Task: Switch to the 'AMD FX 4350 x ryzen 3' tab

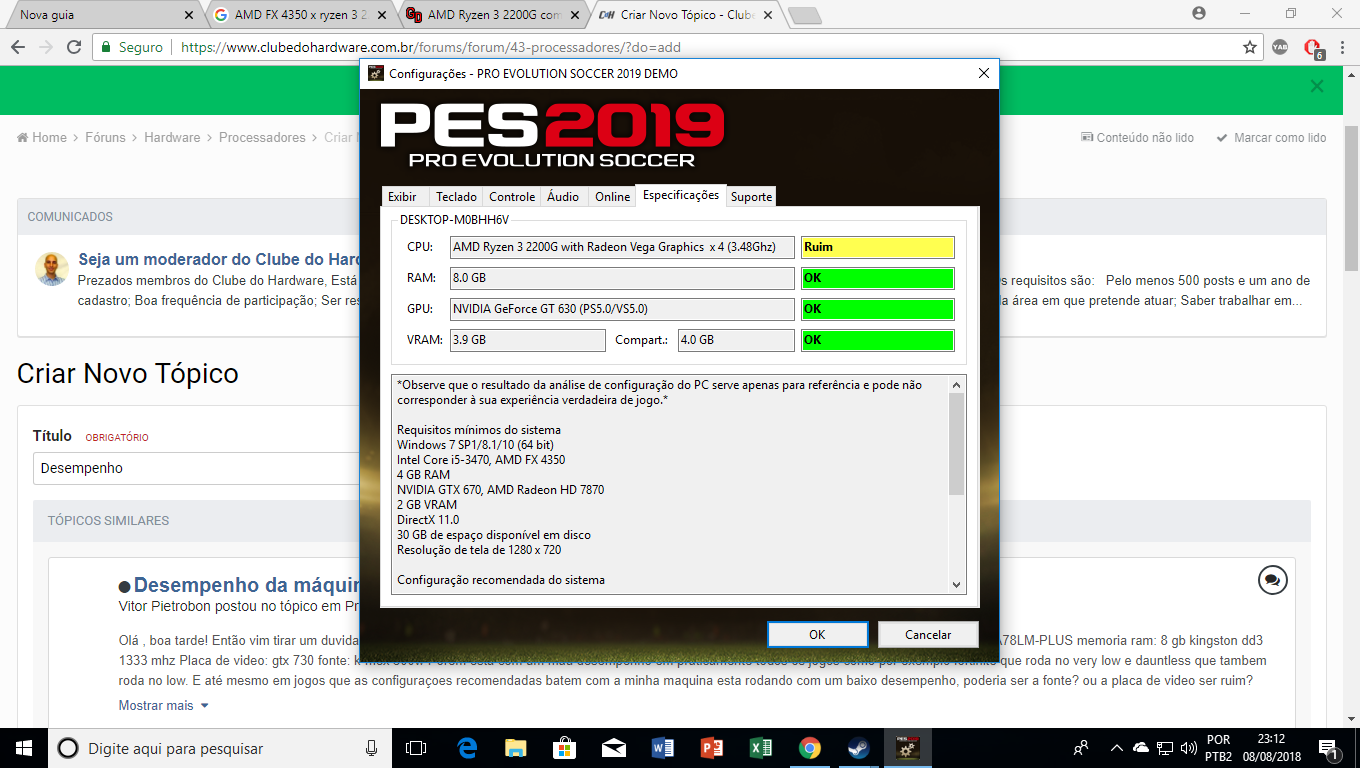Action: 299,15
